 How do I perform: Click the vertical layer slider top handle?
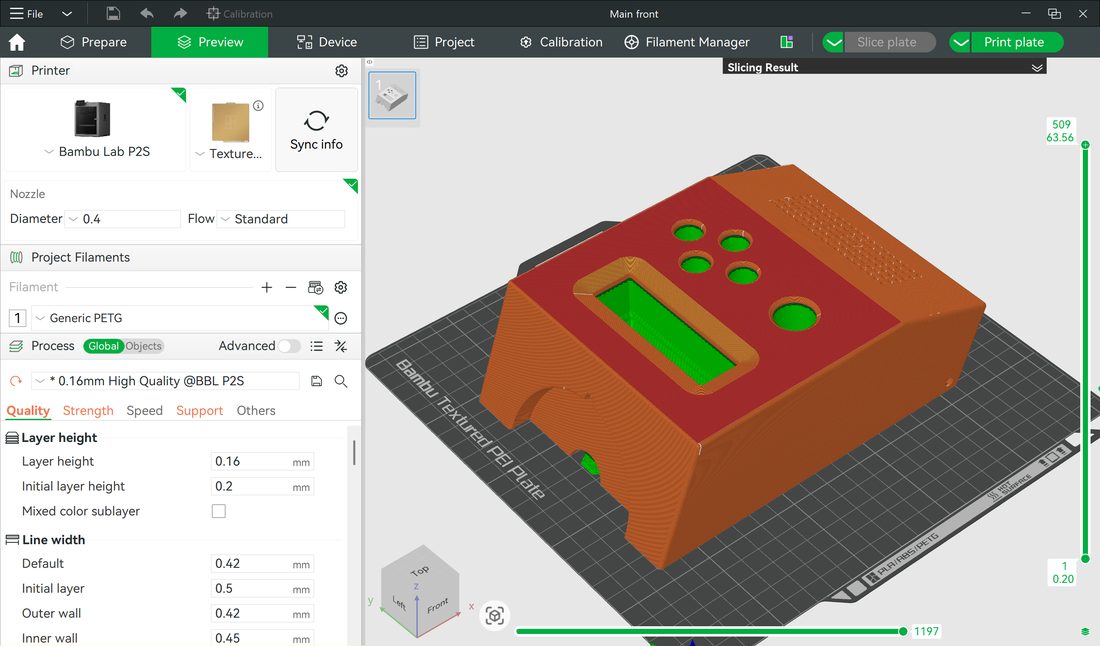point(1085,144)
